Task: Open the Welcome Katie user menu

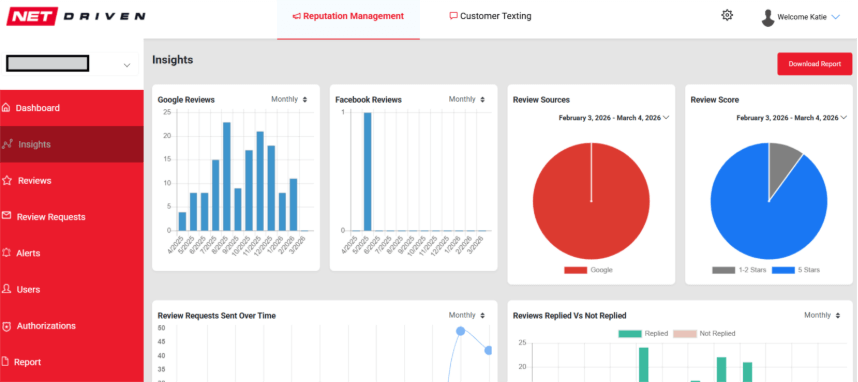Action: [x=801, y=18]
